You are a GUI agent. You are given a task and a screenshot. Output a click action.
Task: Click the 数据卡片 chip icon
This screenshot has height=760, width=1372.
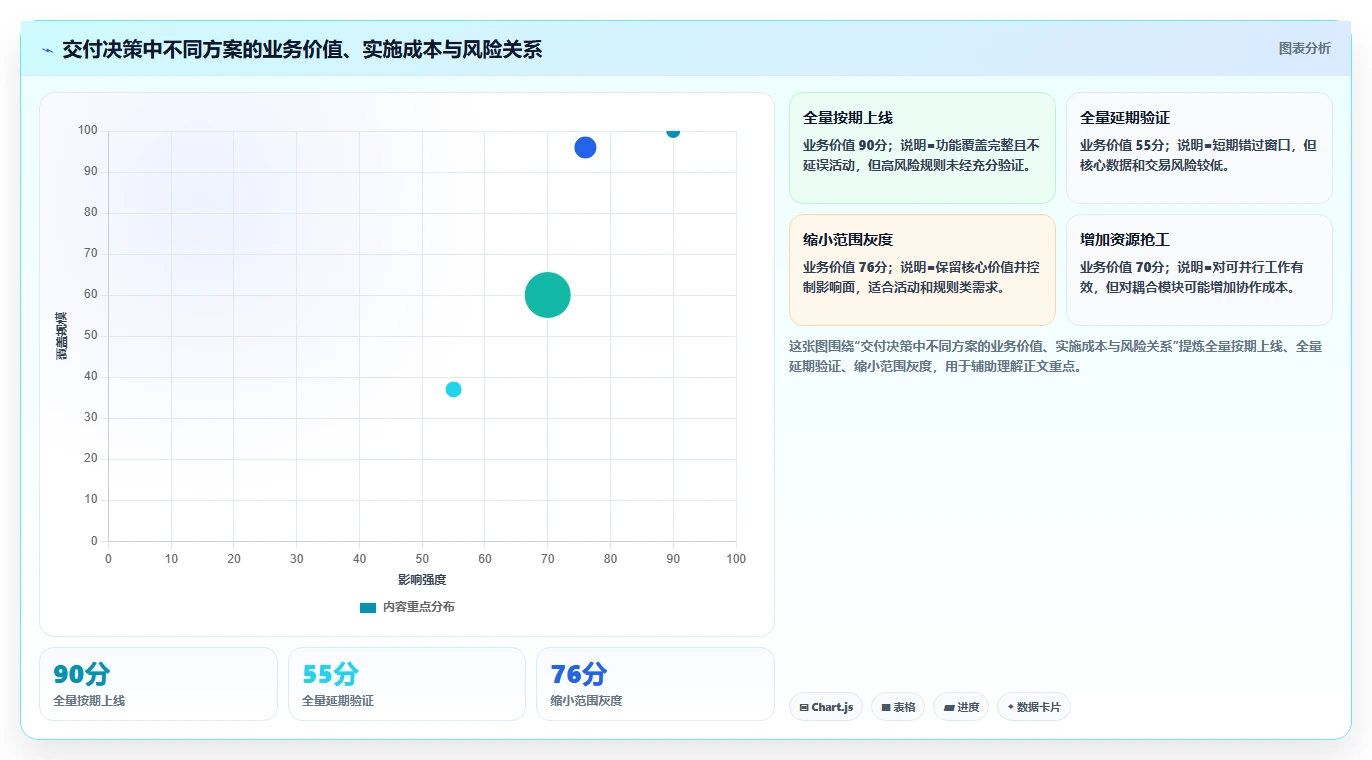tap(1011, 707)
